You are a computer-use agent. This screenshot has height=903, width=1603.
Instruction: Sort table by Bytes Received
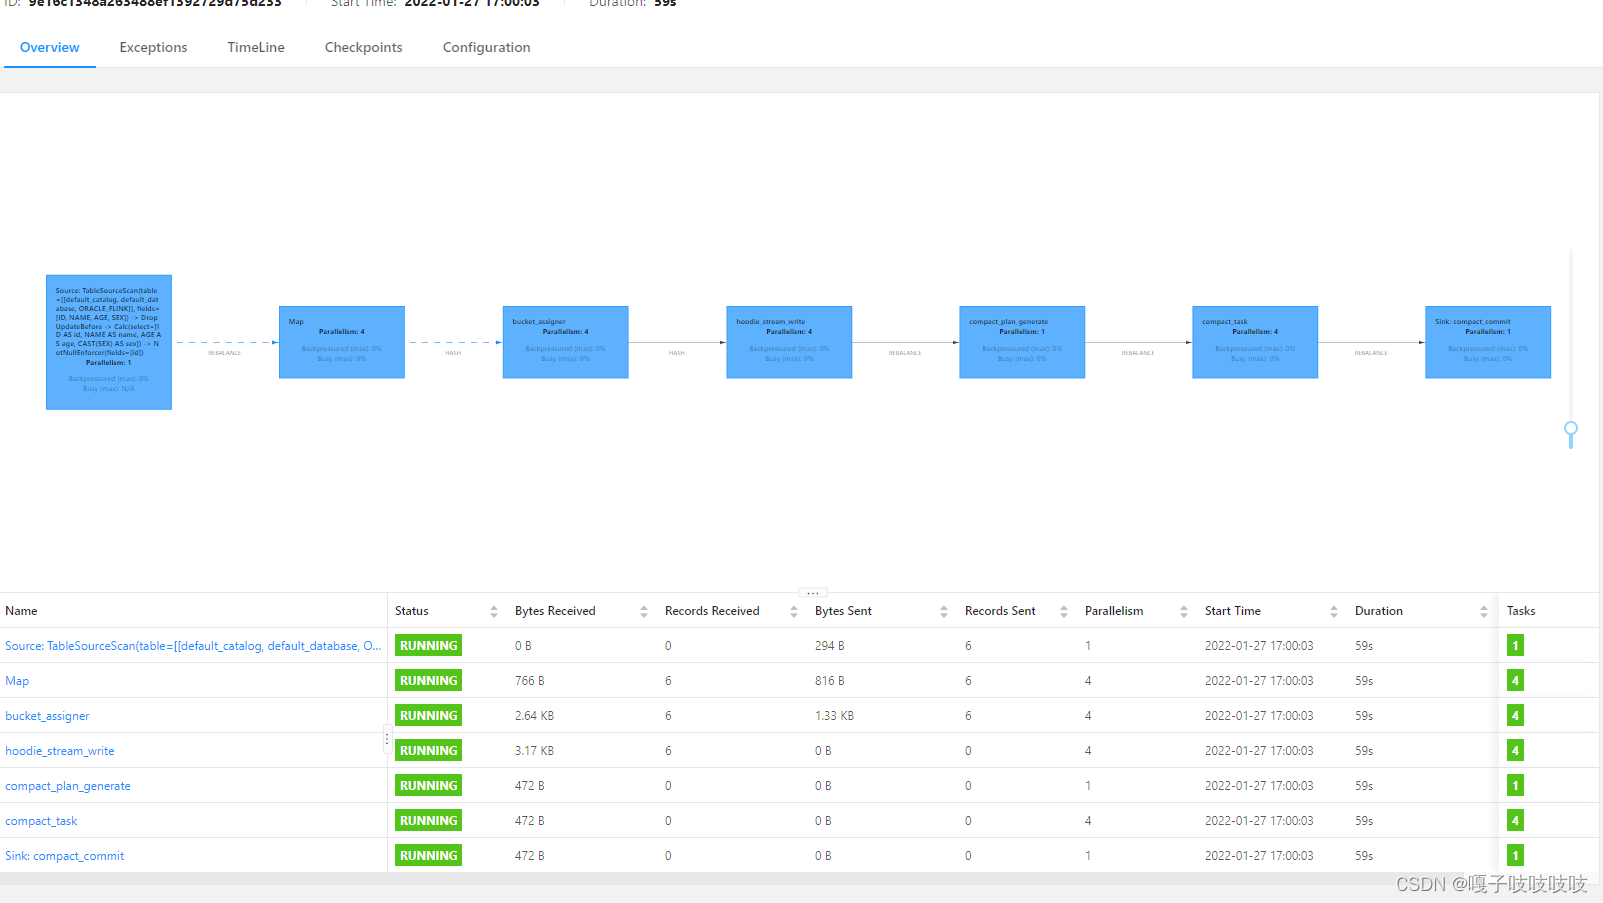coord(643,611)
